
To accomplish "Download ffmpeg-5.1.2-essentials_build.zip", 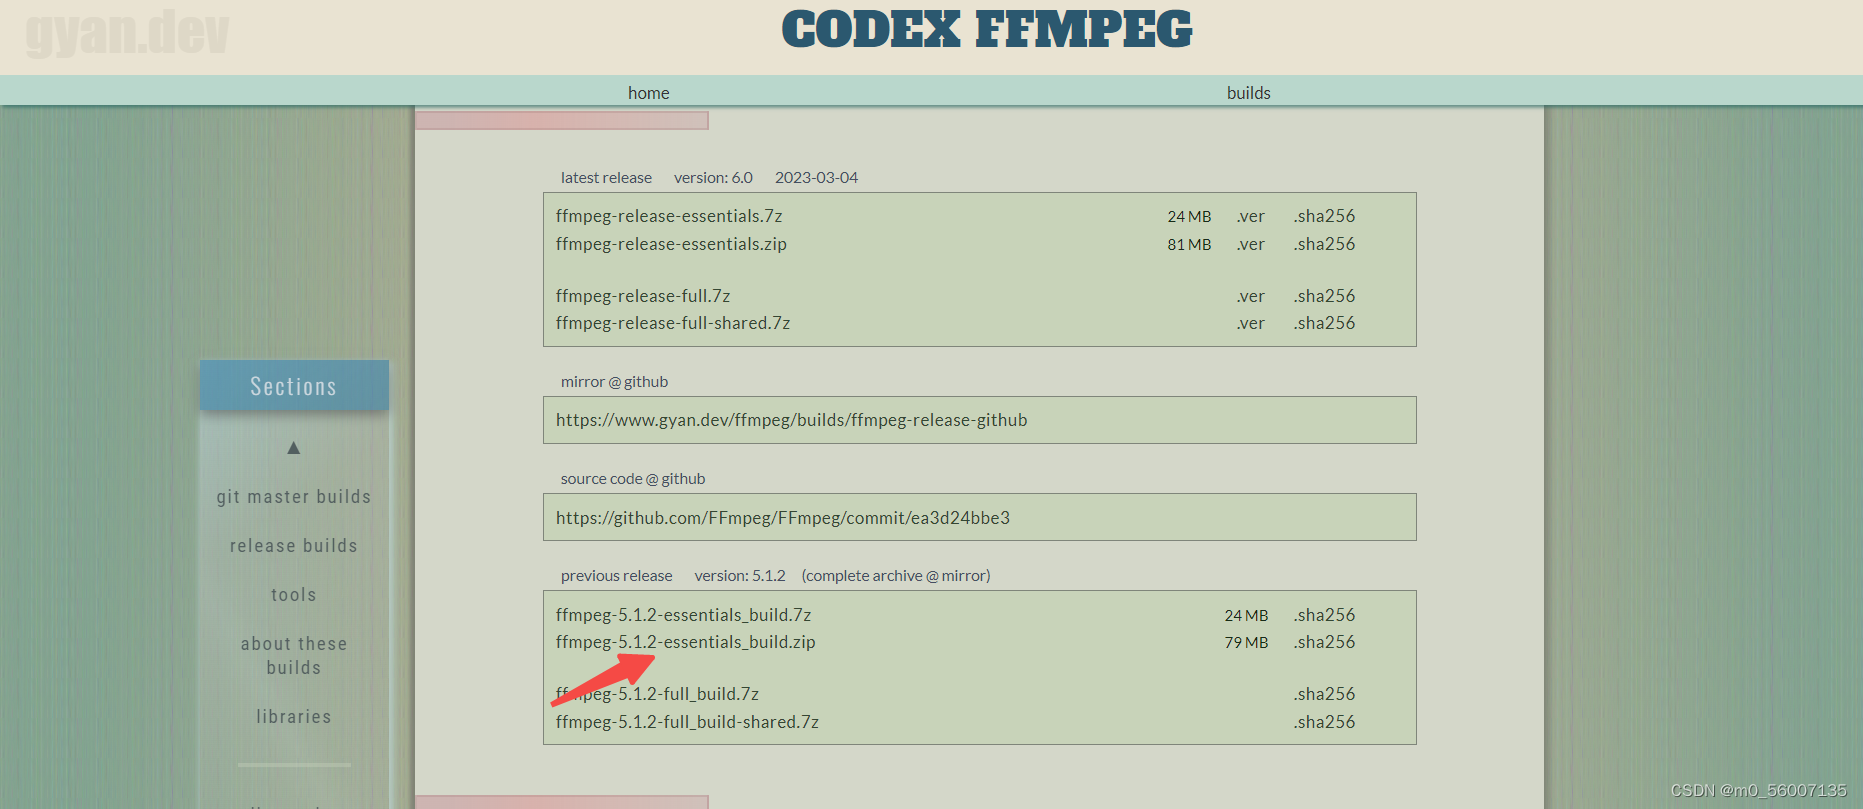I will point(686,642).
